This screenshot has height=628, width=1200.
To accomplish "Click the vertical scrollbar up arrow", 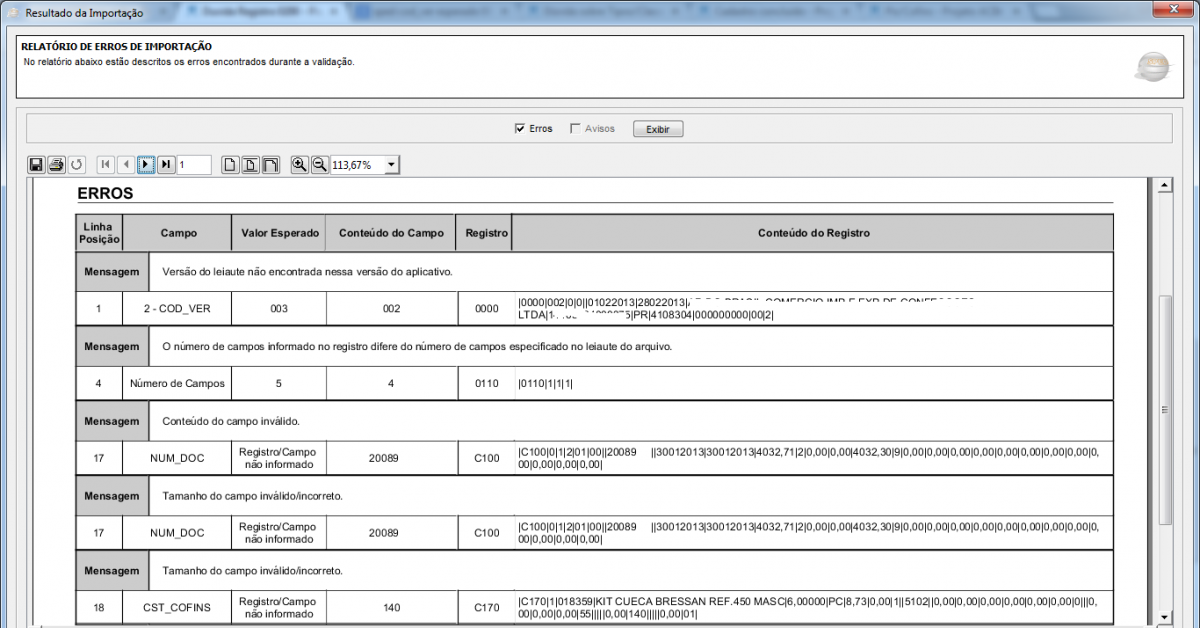I will click(1164, 186).
